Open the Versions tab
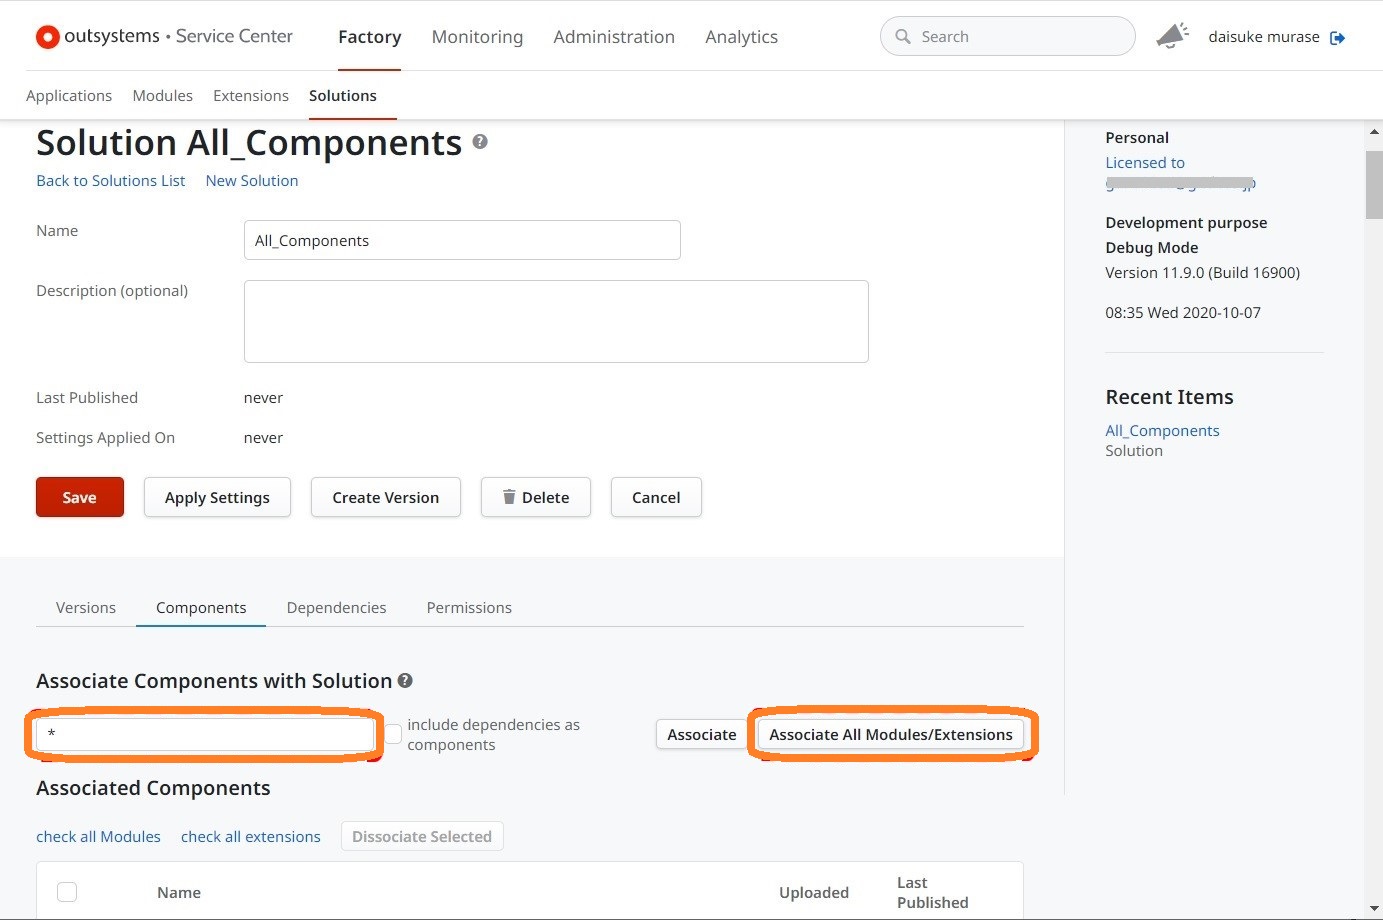Image resolution: width=1383 pixels, height=920 pixels. [x=86, y=608]
